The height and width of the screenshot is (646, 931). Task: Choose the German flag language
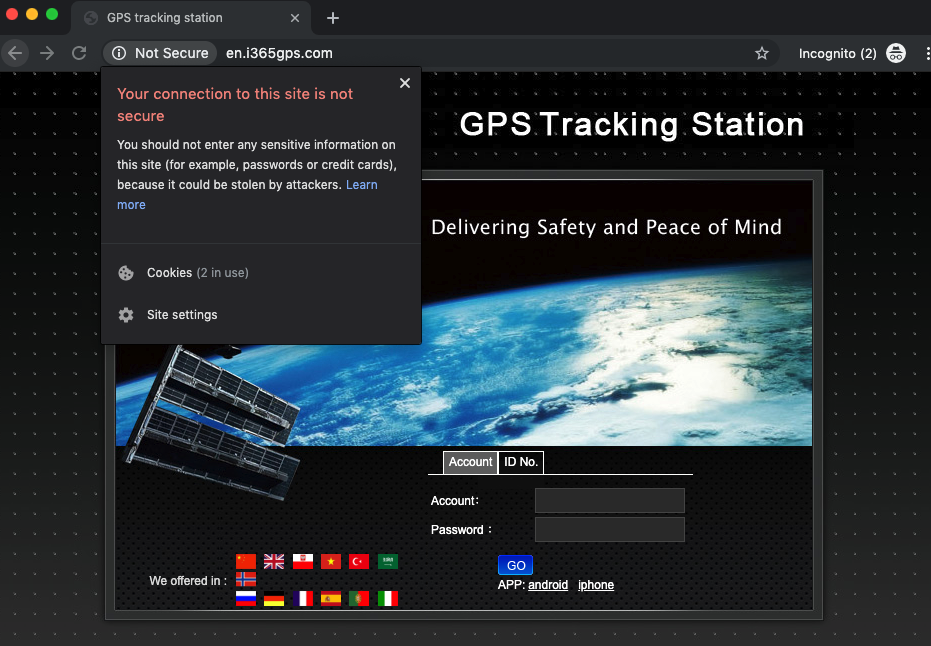click(274, 599)
